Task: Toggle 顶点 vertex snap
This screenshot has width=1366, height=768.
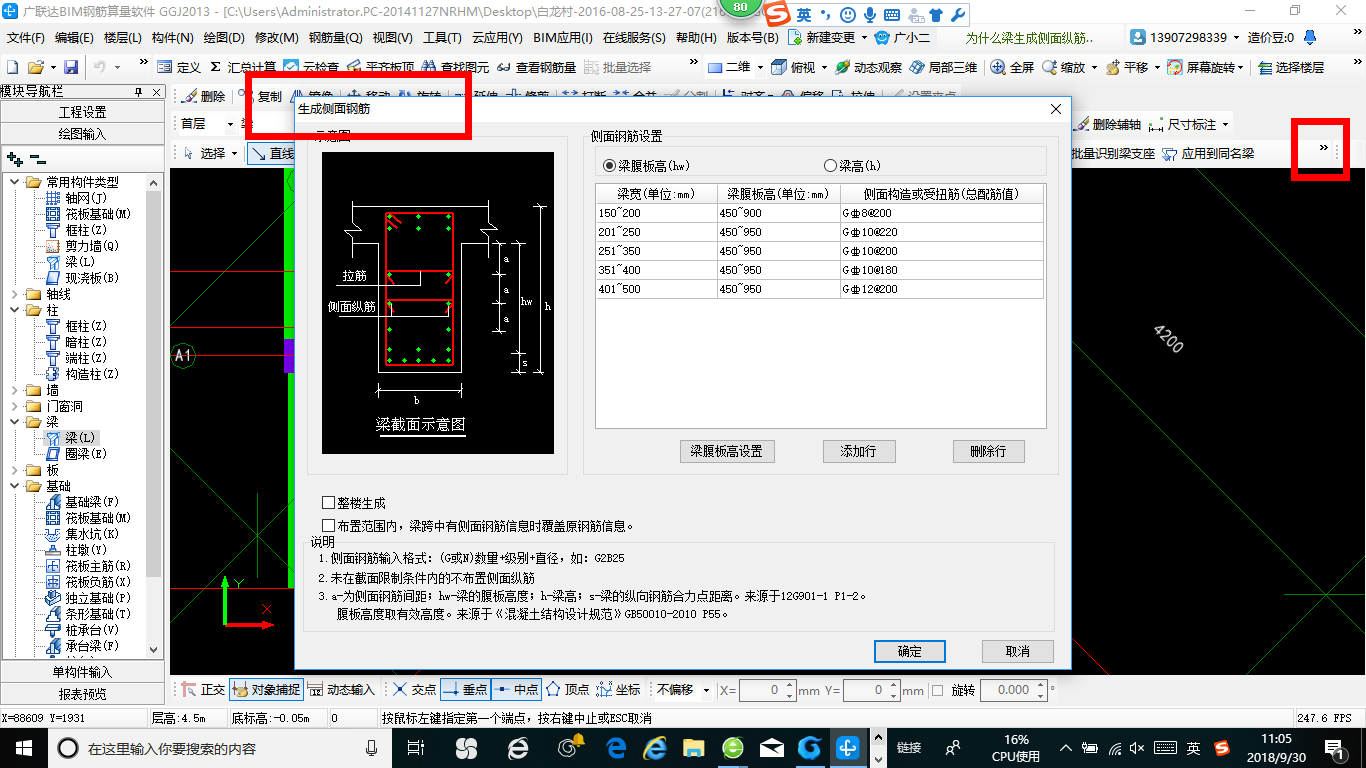Action: point(567,690)
